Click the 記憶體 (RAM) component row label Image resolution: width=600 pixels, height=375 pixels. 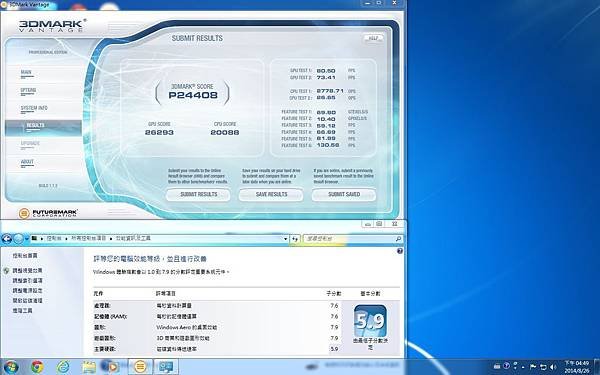(111, 317)
